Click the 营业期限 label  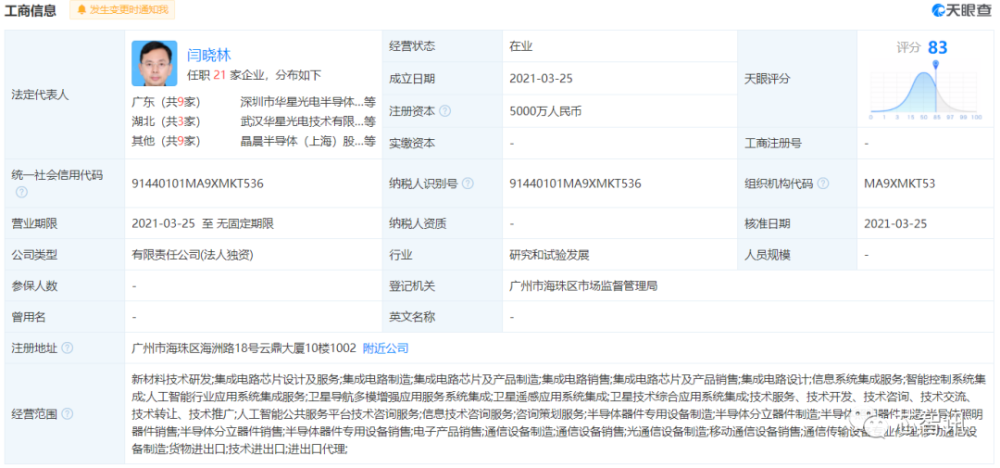tap(34, 224)
